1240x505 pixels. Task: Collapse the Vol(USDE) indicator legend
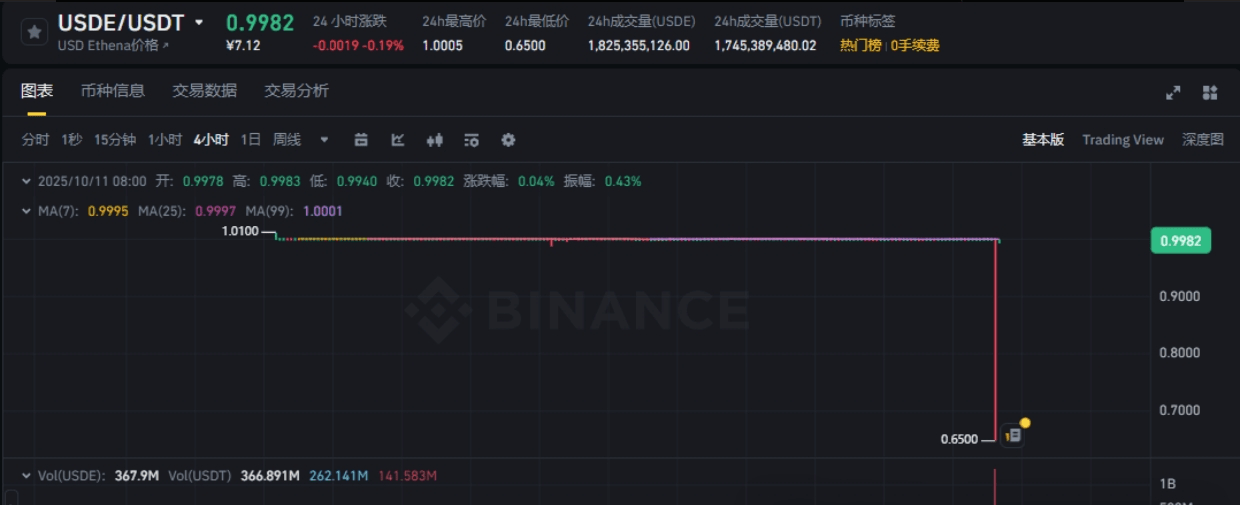26,475
